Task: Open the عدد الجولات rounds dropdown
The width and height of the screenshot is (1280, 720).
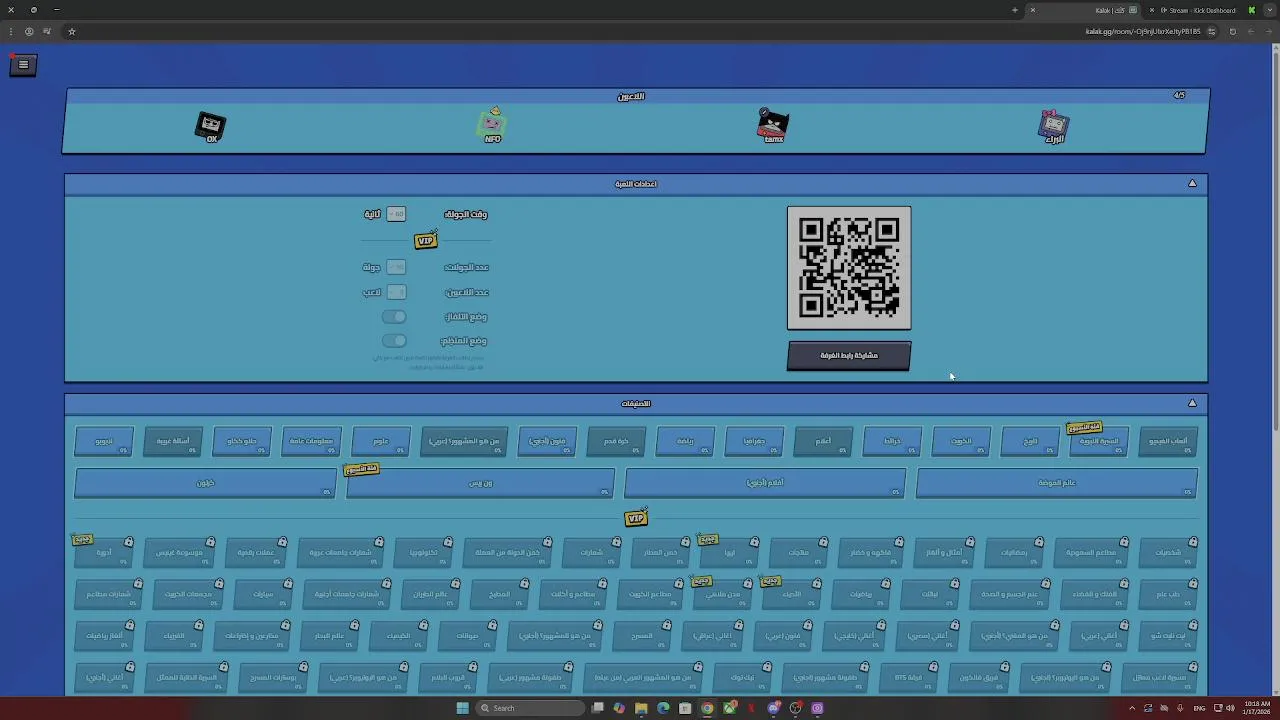Action: click(x=396, y=267)
